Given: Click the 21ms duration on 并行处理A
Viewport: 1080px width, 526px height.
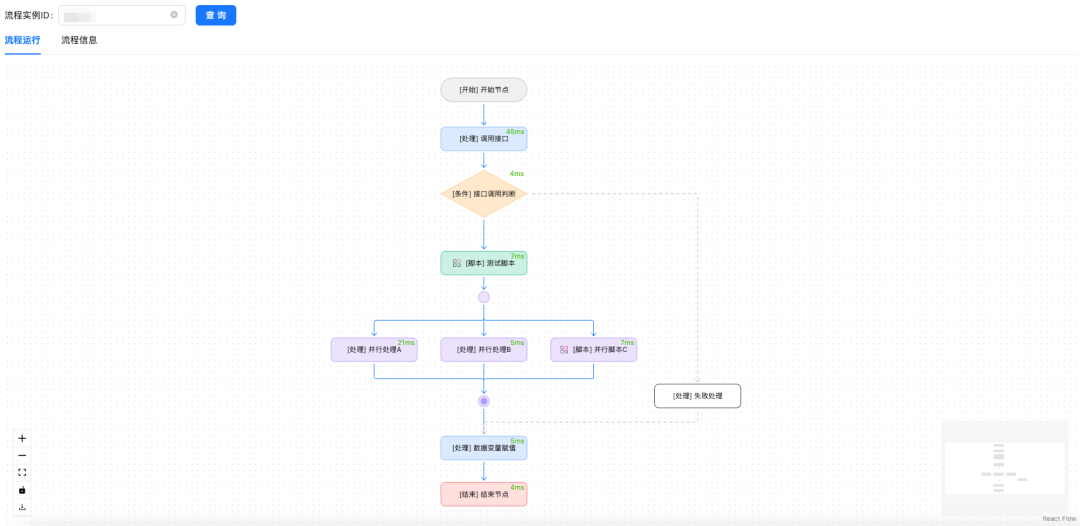Looking at the screenshot, I should (x=406, y=342).
